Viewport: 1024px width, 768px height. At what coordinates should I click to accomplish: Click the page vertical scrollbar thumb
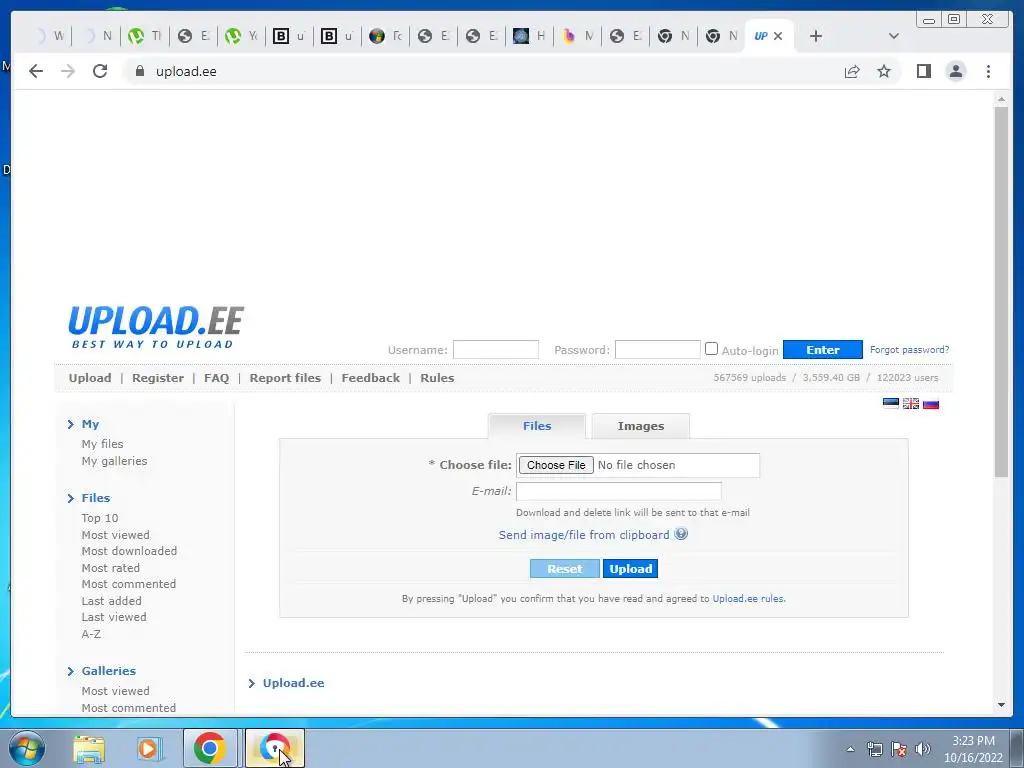point(1001,292)
